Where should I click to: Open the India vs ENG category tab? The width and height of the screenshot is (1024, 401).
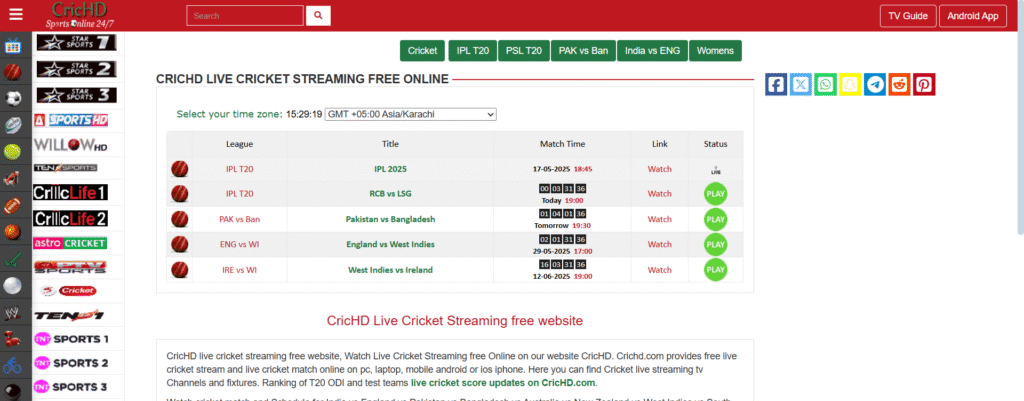tap(652, 51)
